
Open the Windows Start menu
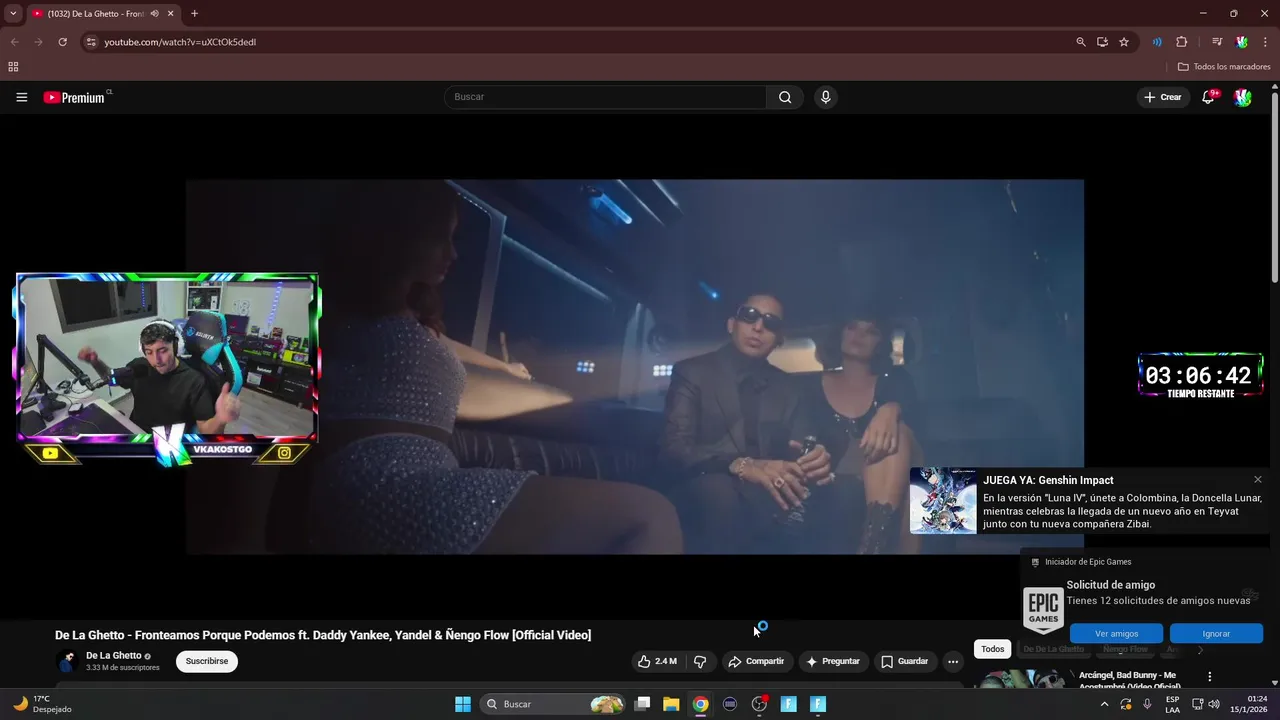pyautogui.click(x=463, y=704)
